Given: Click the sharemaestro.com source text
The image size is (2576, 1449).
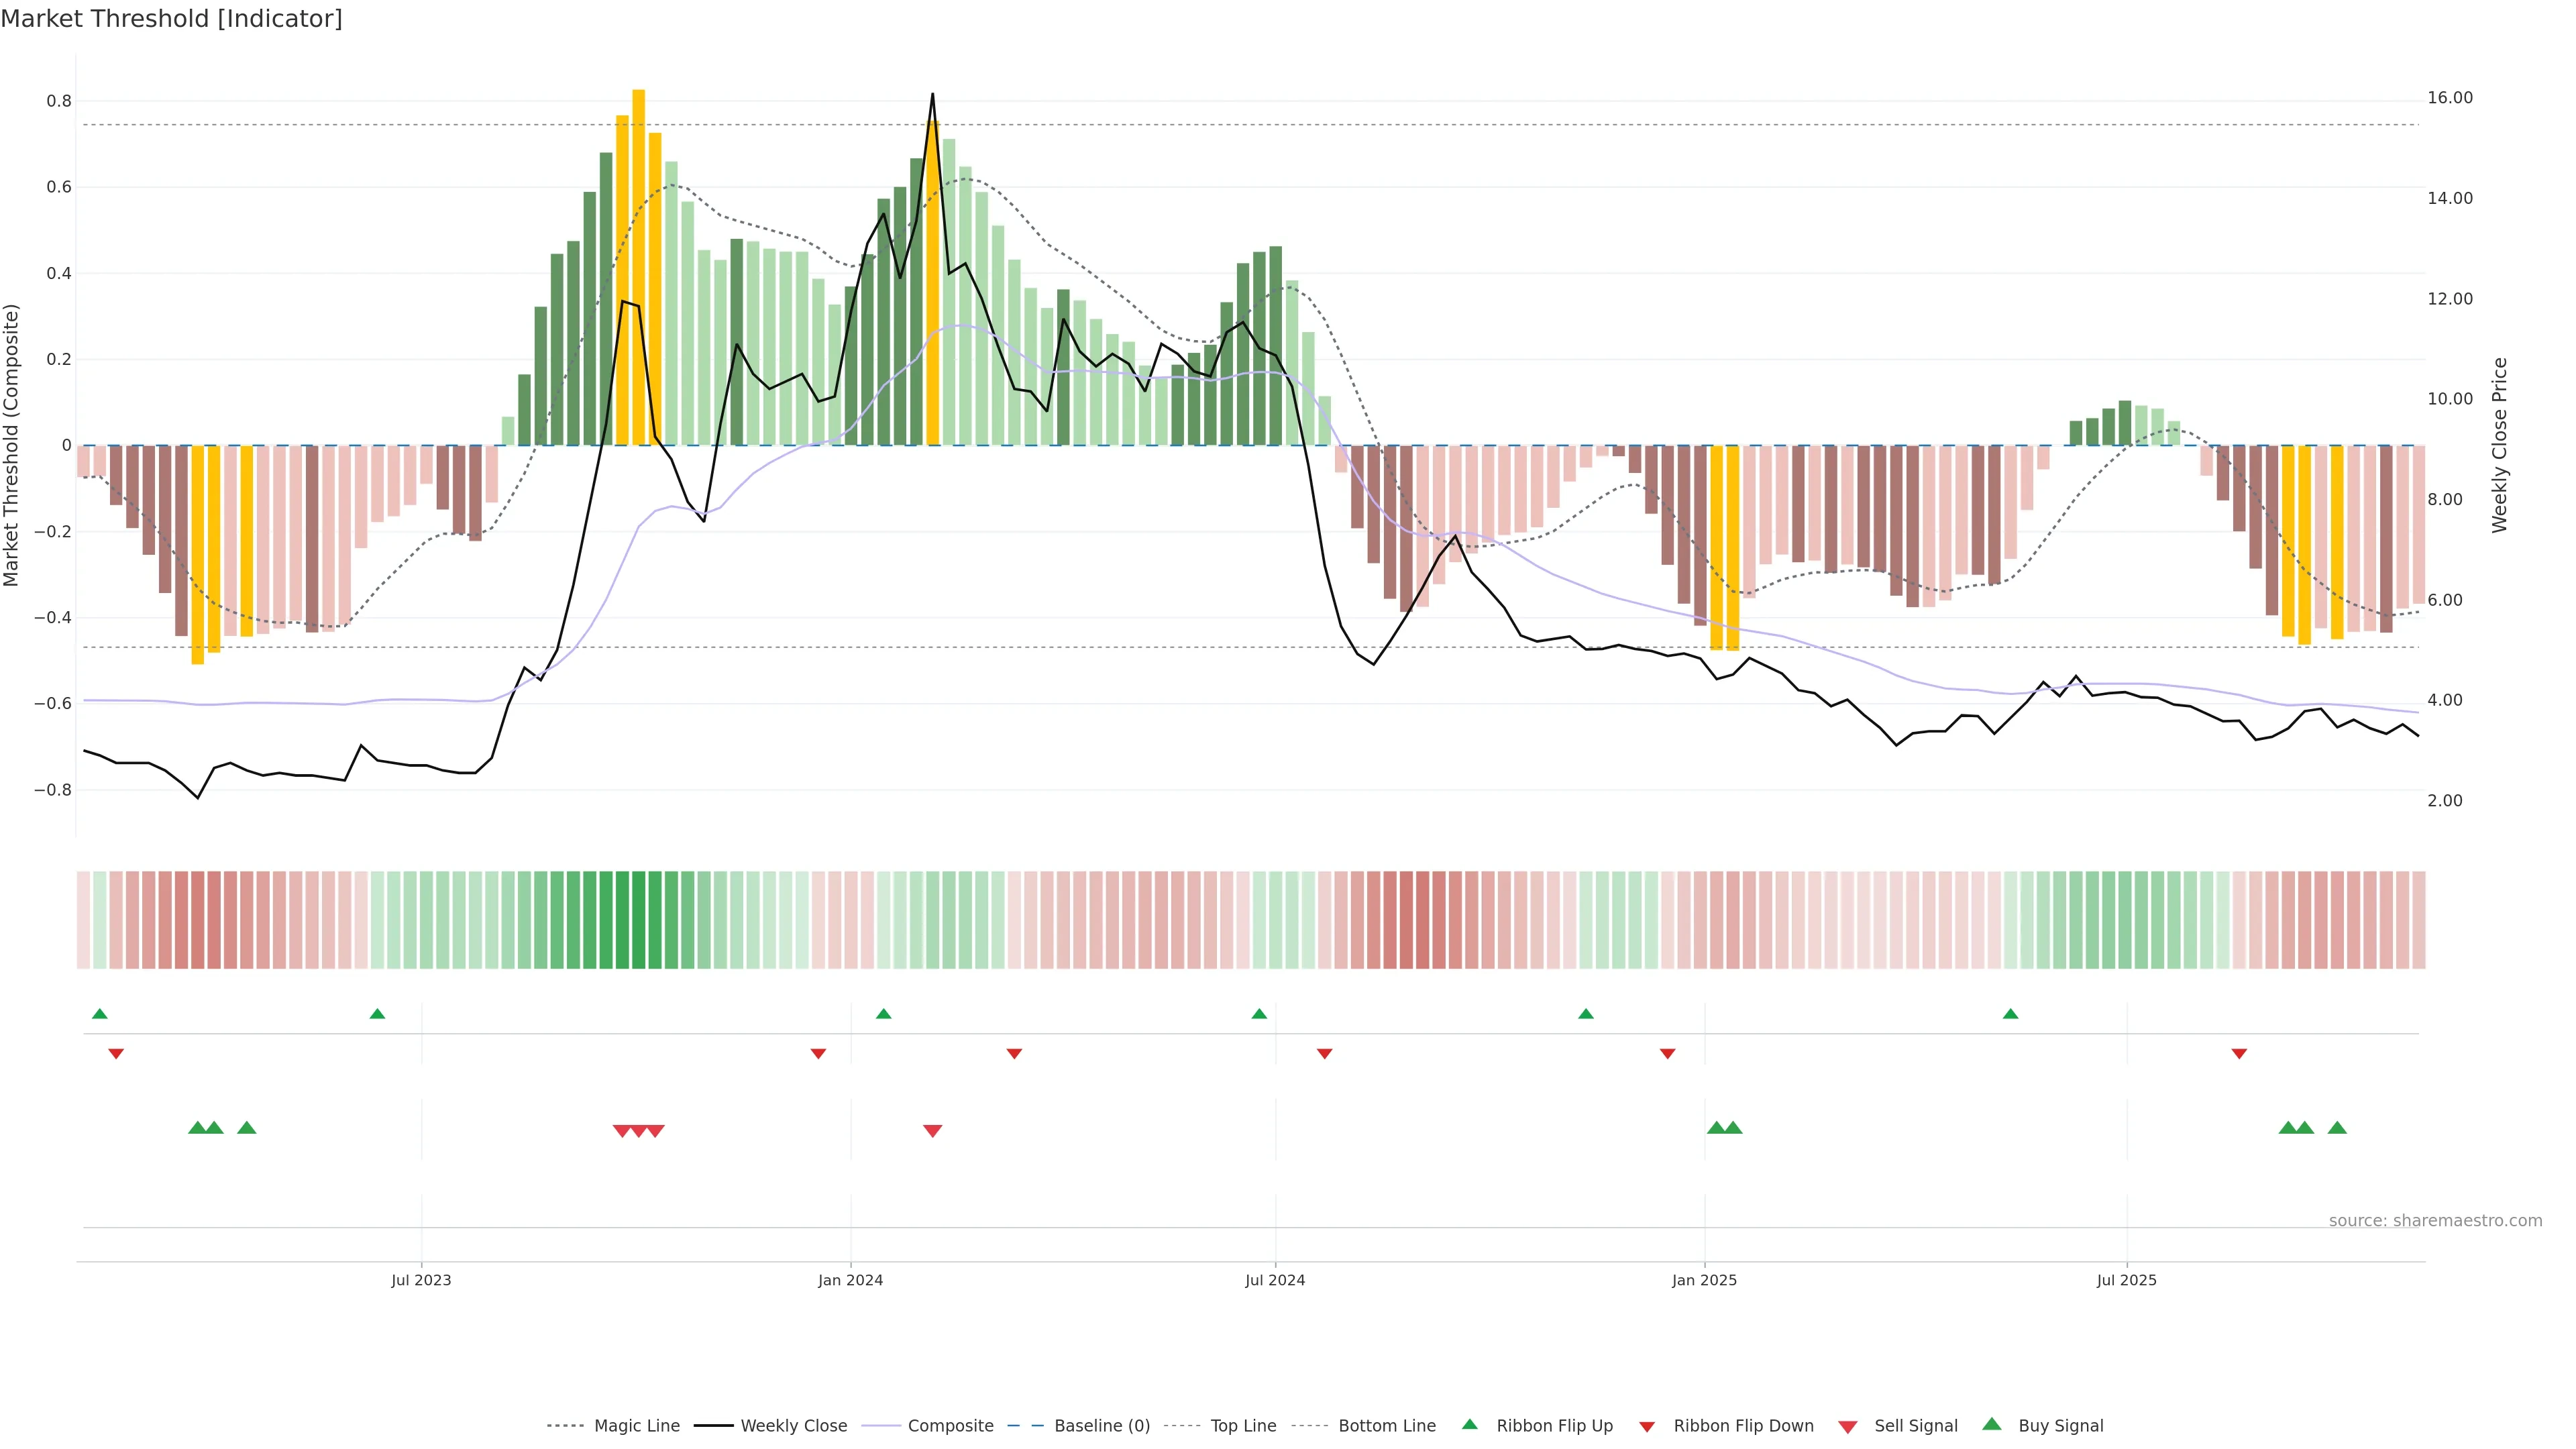Looking at the screenshot, I should tap(2435, 1221).
